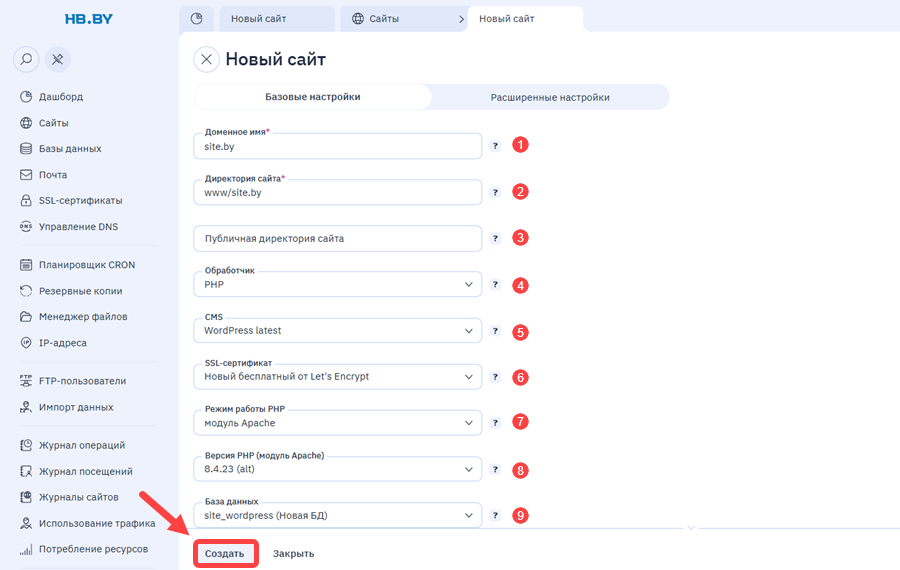This screenshot has width=900, height=570.
Task: Close the Новый сайт form with X icon
Action: [207, 59]
